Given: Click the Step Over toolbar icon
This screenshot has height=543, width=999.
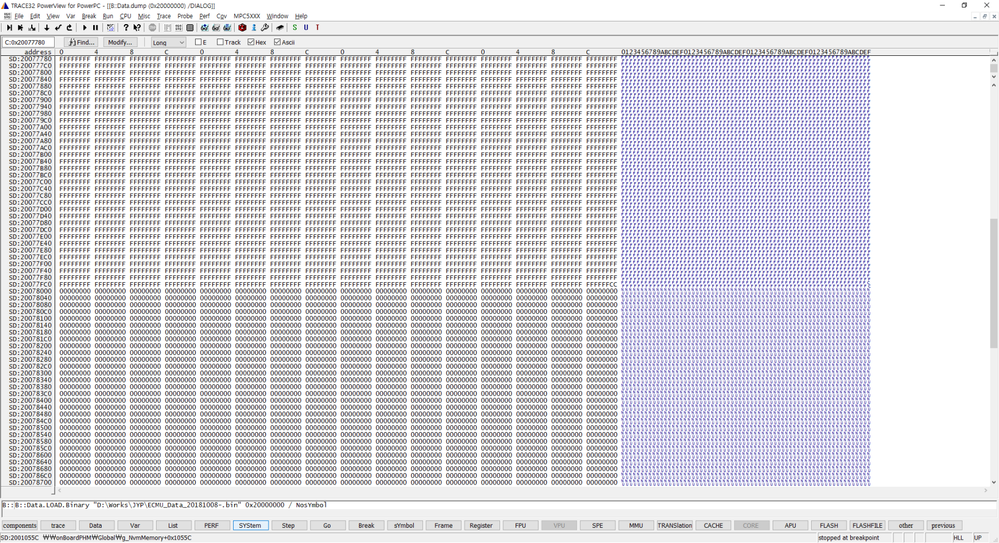Looking at the screenshot, I should pyautogui.click(x=20, y=27).
